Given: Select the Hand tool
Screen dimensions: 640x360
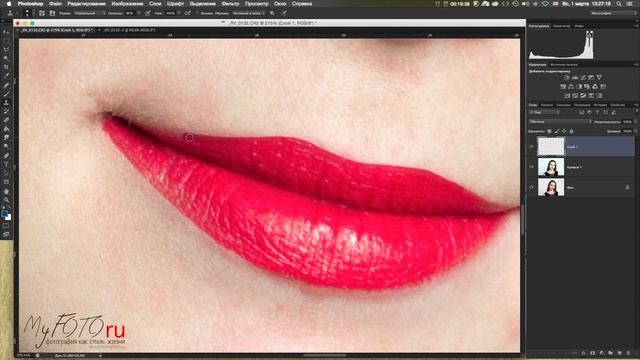Looking at the screenshot, I should click(6, 191).
